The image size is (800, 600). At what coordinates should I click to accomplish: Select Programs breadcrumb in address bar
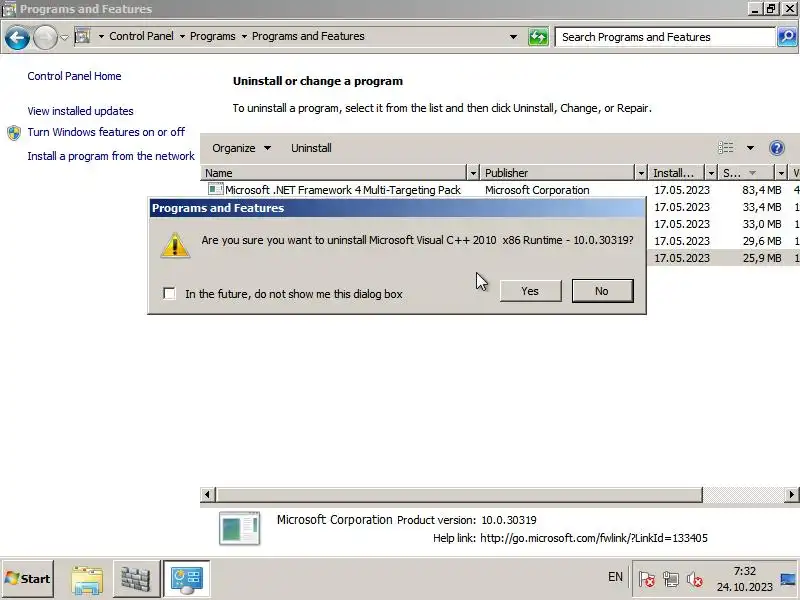click(x=213, y=36)
